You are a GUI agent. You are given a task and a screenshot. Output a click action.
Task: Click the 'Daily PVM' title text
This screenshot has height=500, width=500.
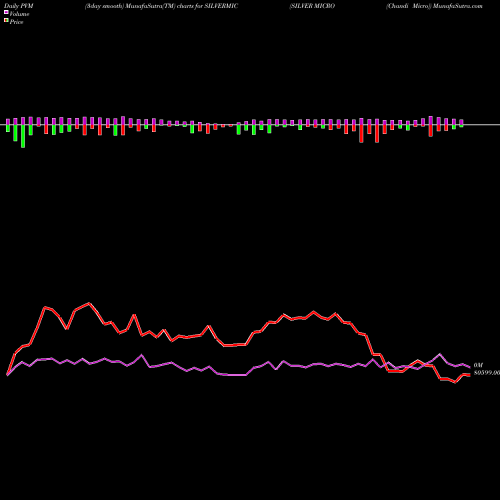coord(19,6)
